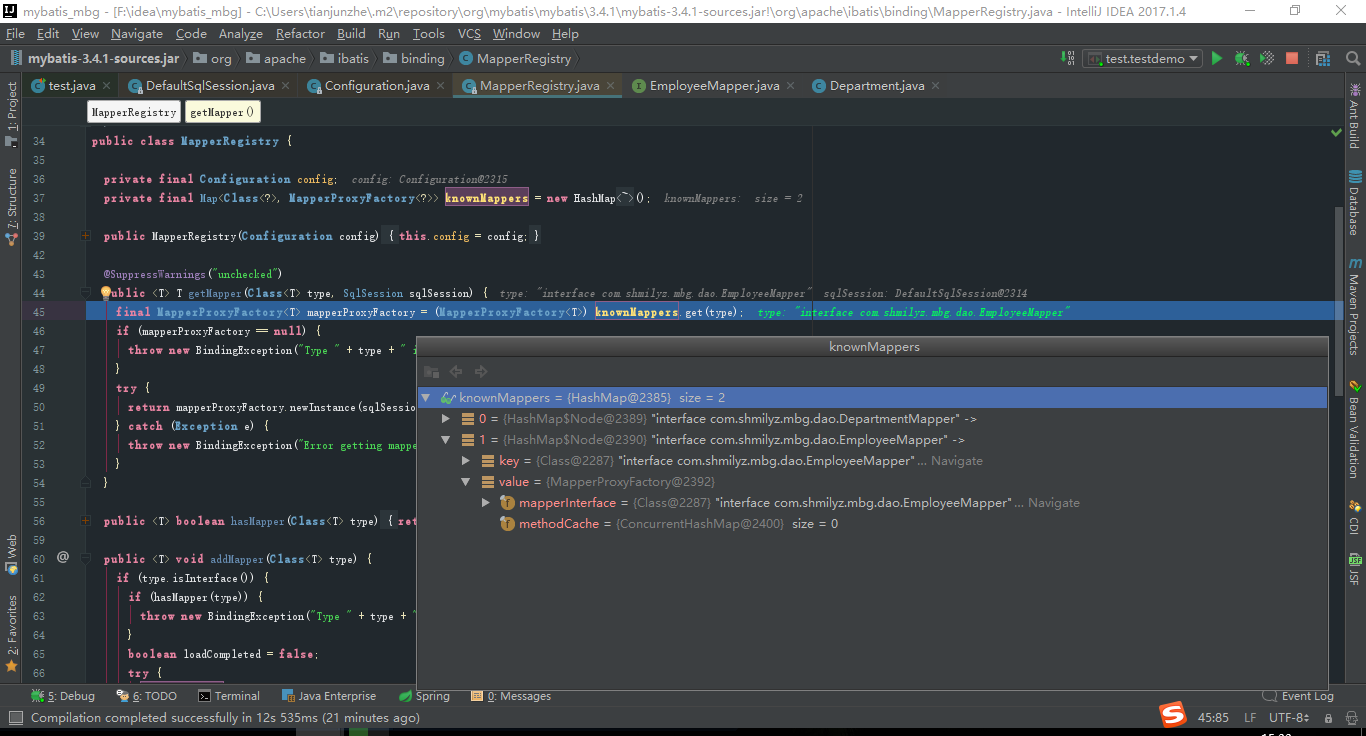
Task: Collapse the getMapper method with gutter minus
Action: click(x=85, y=292)
